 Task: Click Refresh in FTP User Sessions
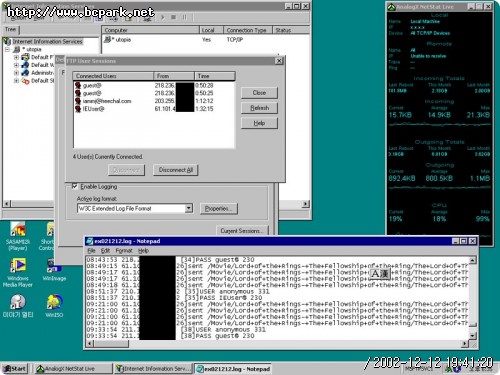click(x=259, y=108)
